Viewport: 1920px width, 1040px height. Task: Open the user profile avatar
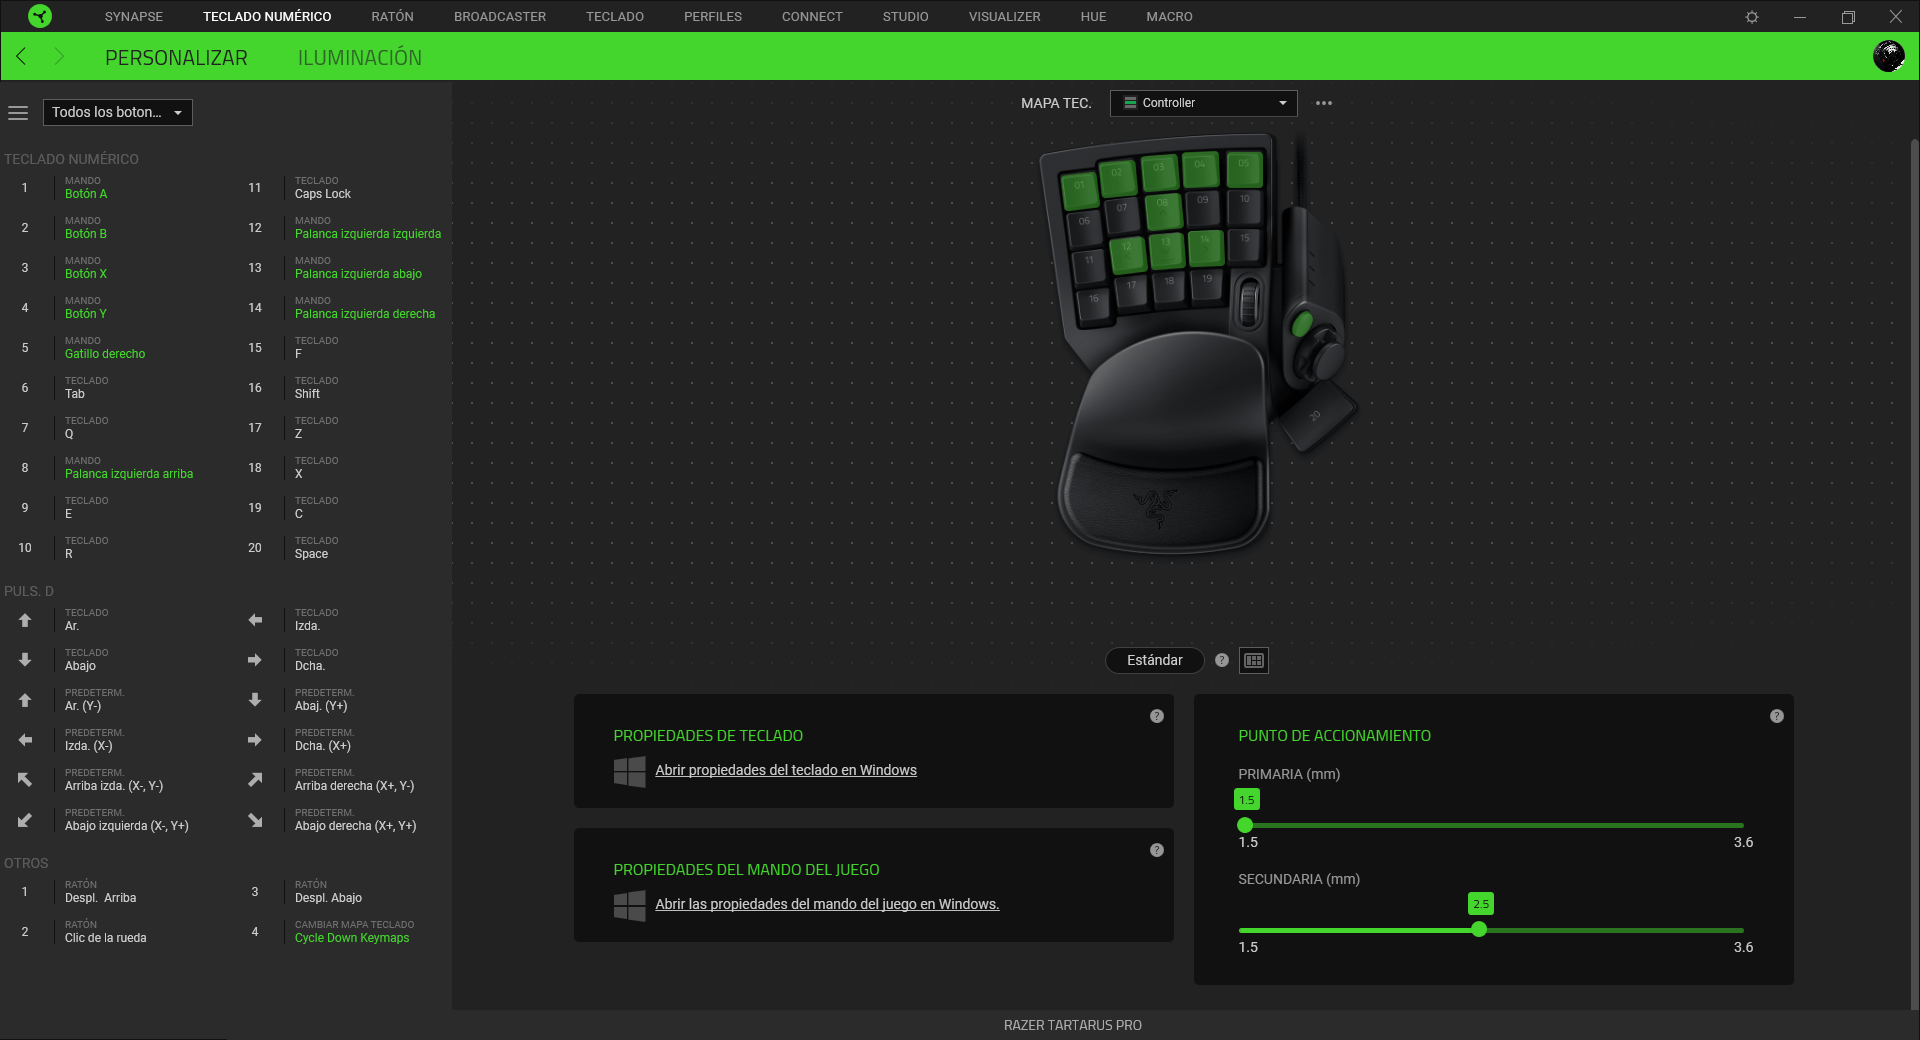coord(1888,56)
